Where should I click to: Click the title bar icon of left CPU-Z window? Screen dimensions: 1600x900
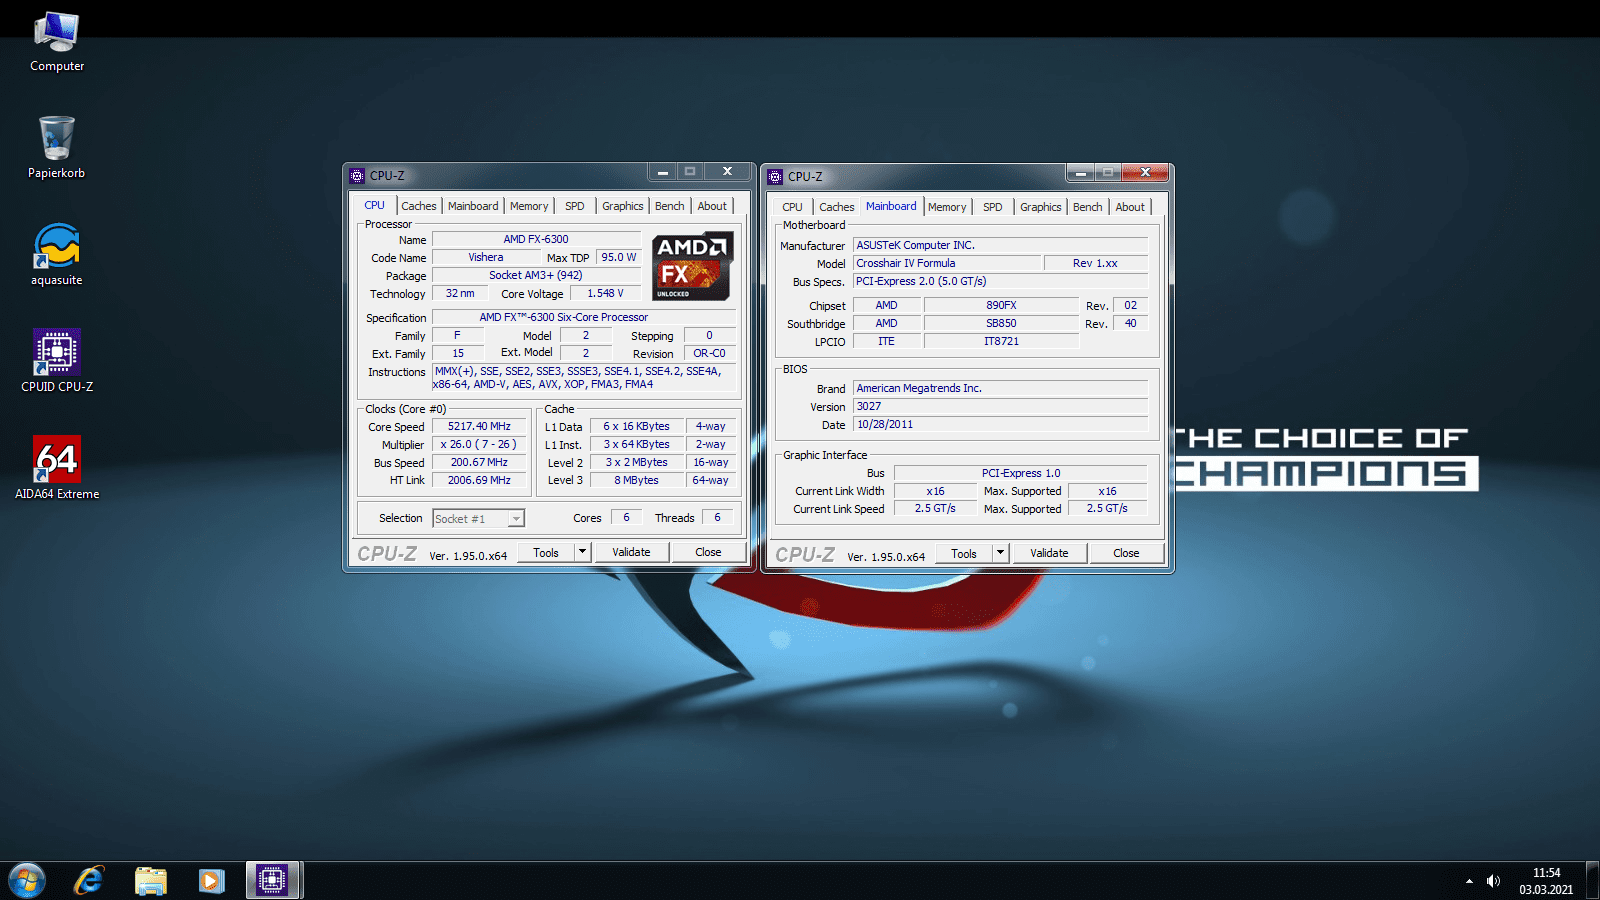pyautogui.click(x=357, y=176)
